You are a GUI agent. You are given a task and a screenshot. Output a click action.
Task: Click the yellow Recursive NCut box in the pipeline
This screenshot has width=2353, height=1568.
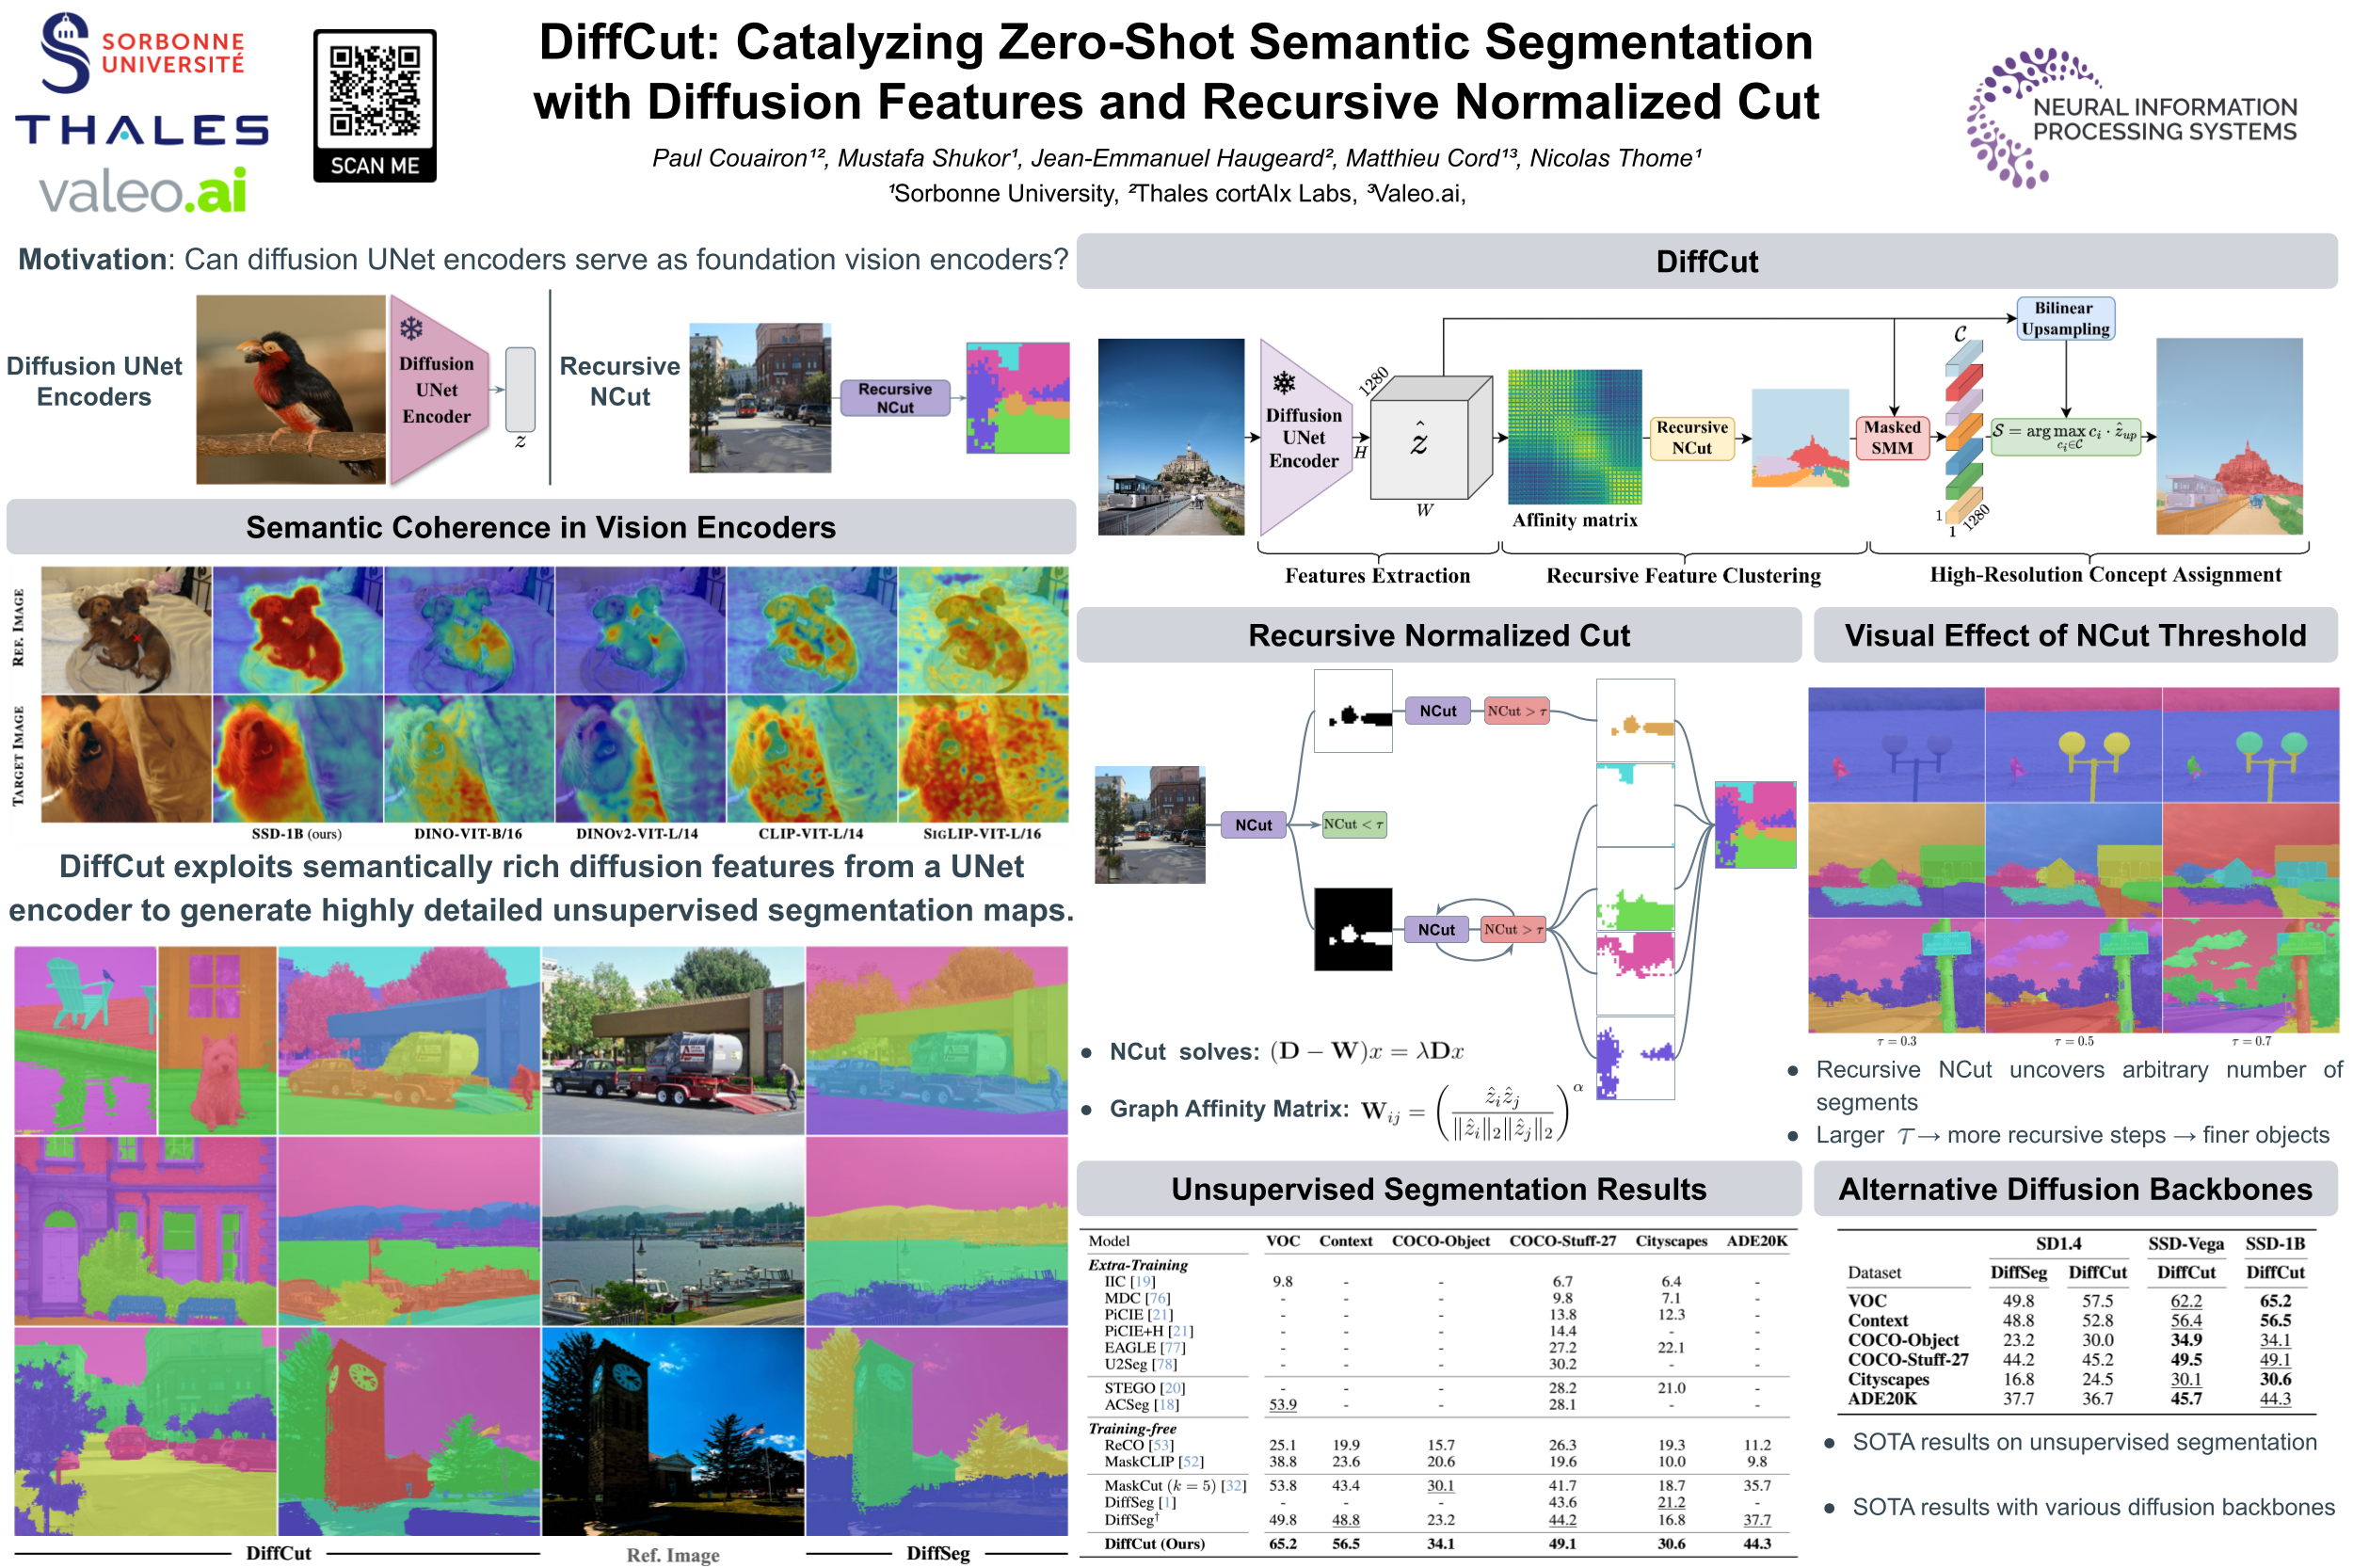[1691, 437]
